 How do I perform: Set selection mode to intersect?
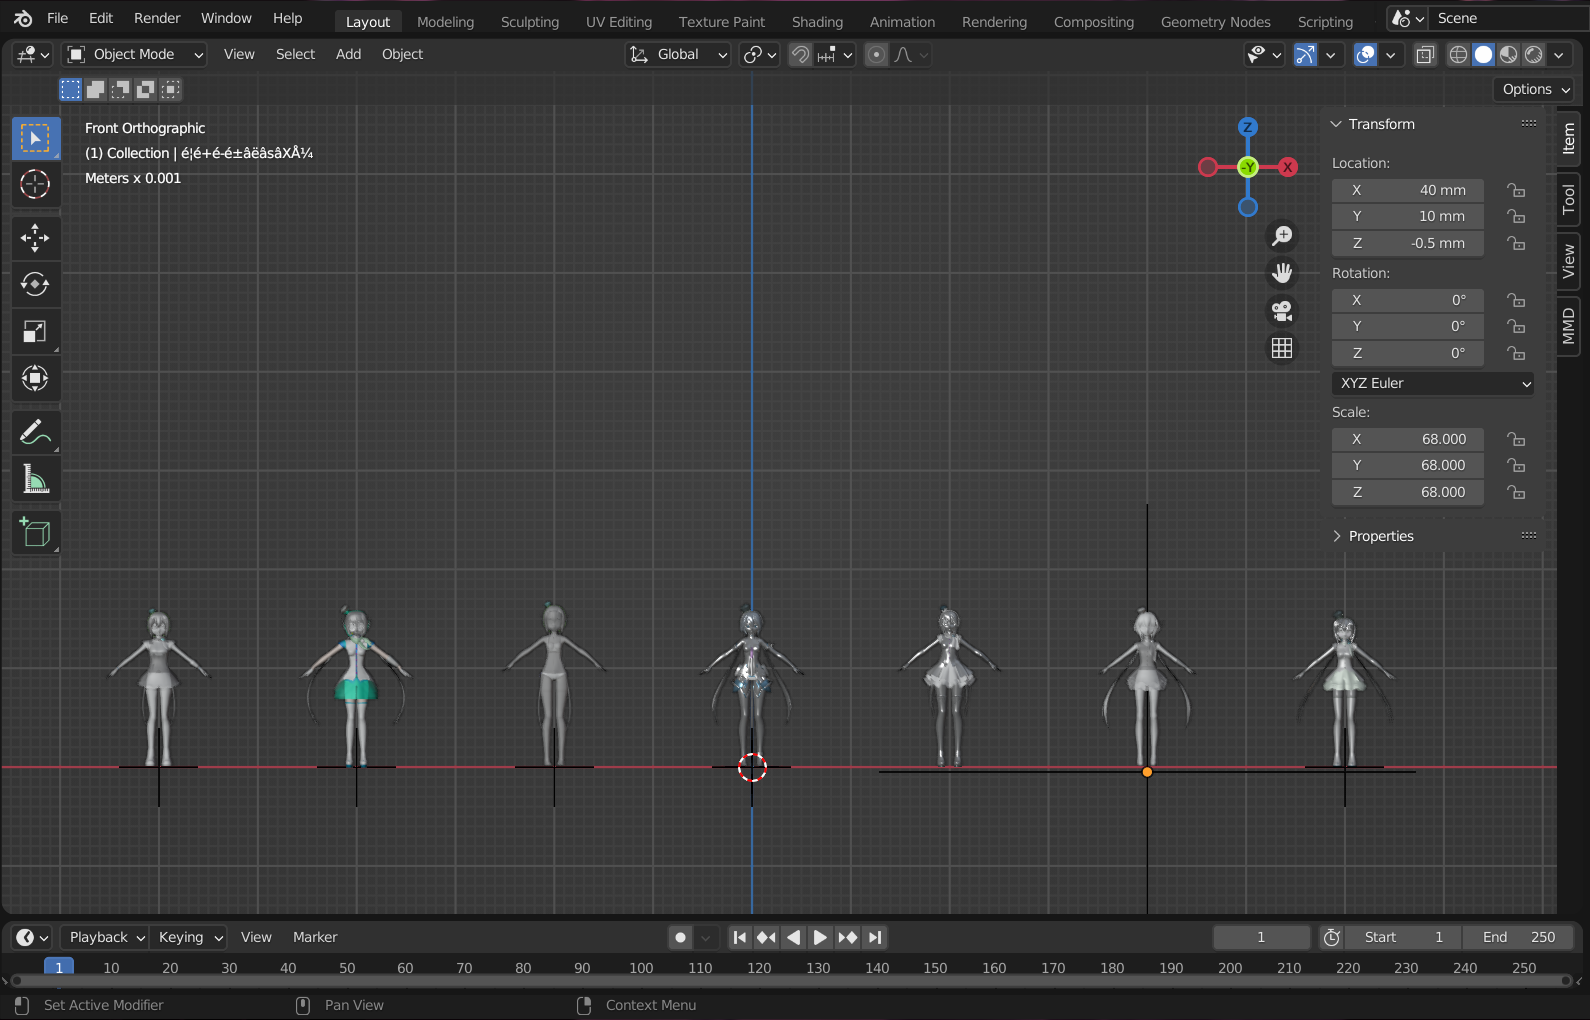171,90
